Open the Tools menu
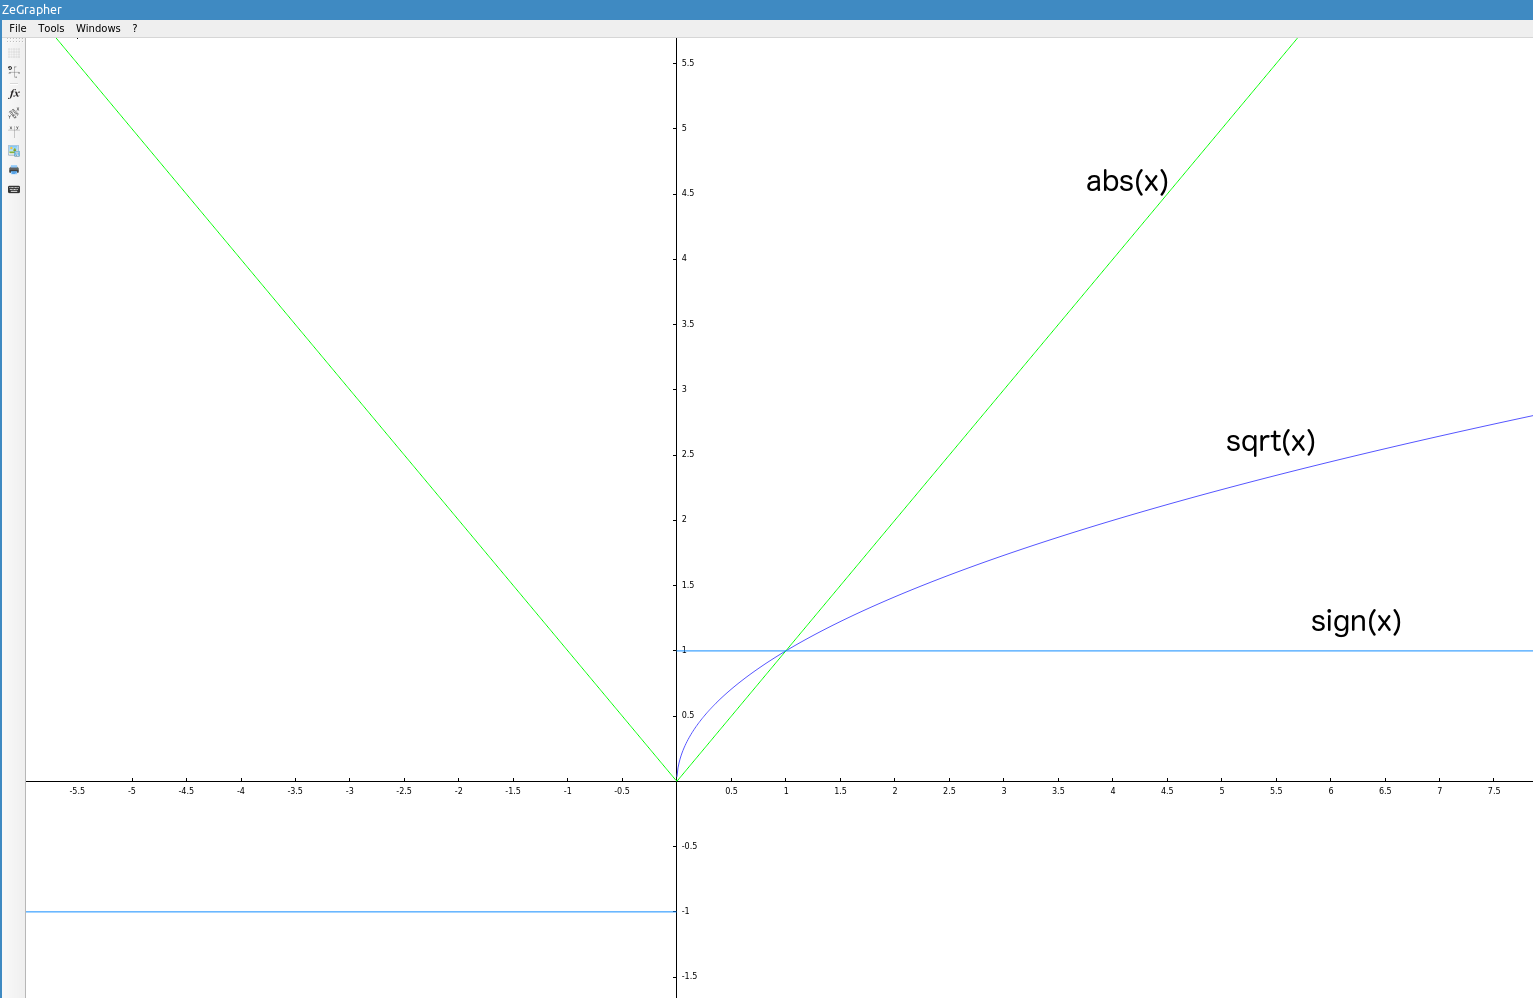The height and width of the screenshot is (998, 1533). pyautogui.click(x=51, y=28)
